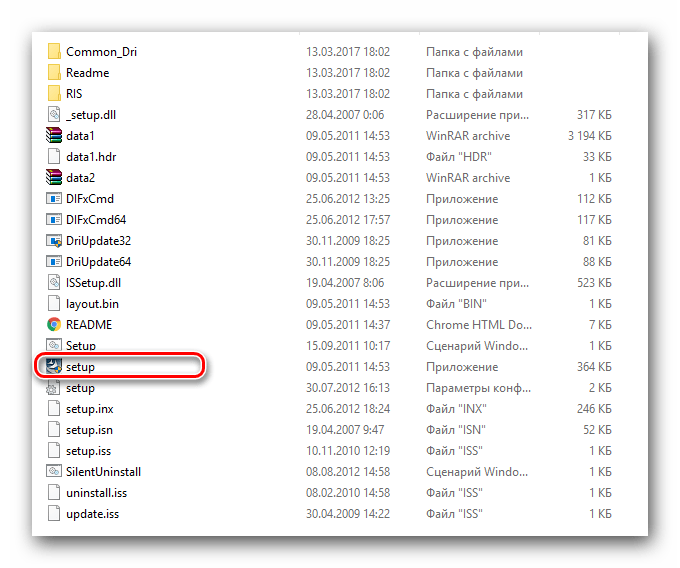The width and height of the screenshot is (680, 568).
Task: Select the type "Файл "INX""
Action: pyautogui.click(x=456, y=408)
